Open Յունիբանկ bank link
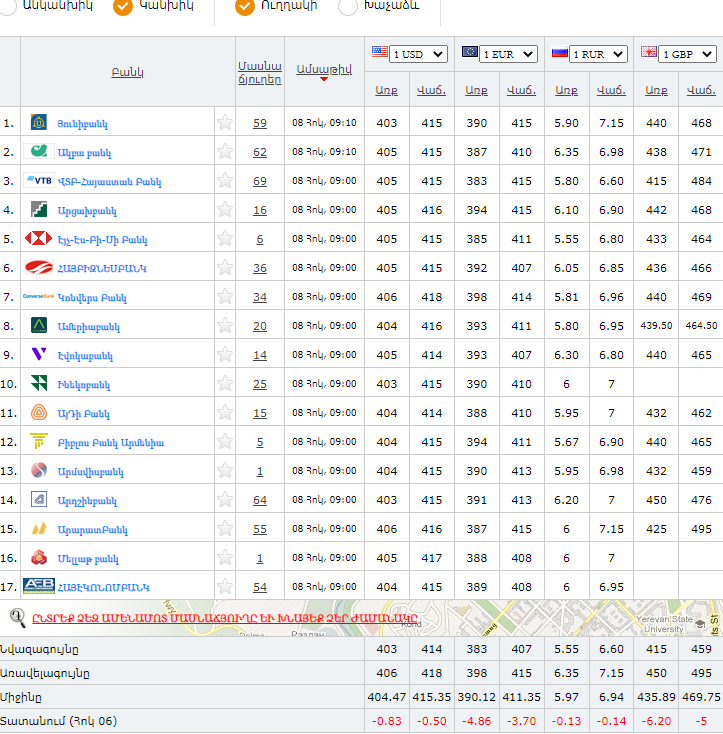This screenshot has width=723, height=734. [82, 124]
